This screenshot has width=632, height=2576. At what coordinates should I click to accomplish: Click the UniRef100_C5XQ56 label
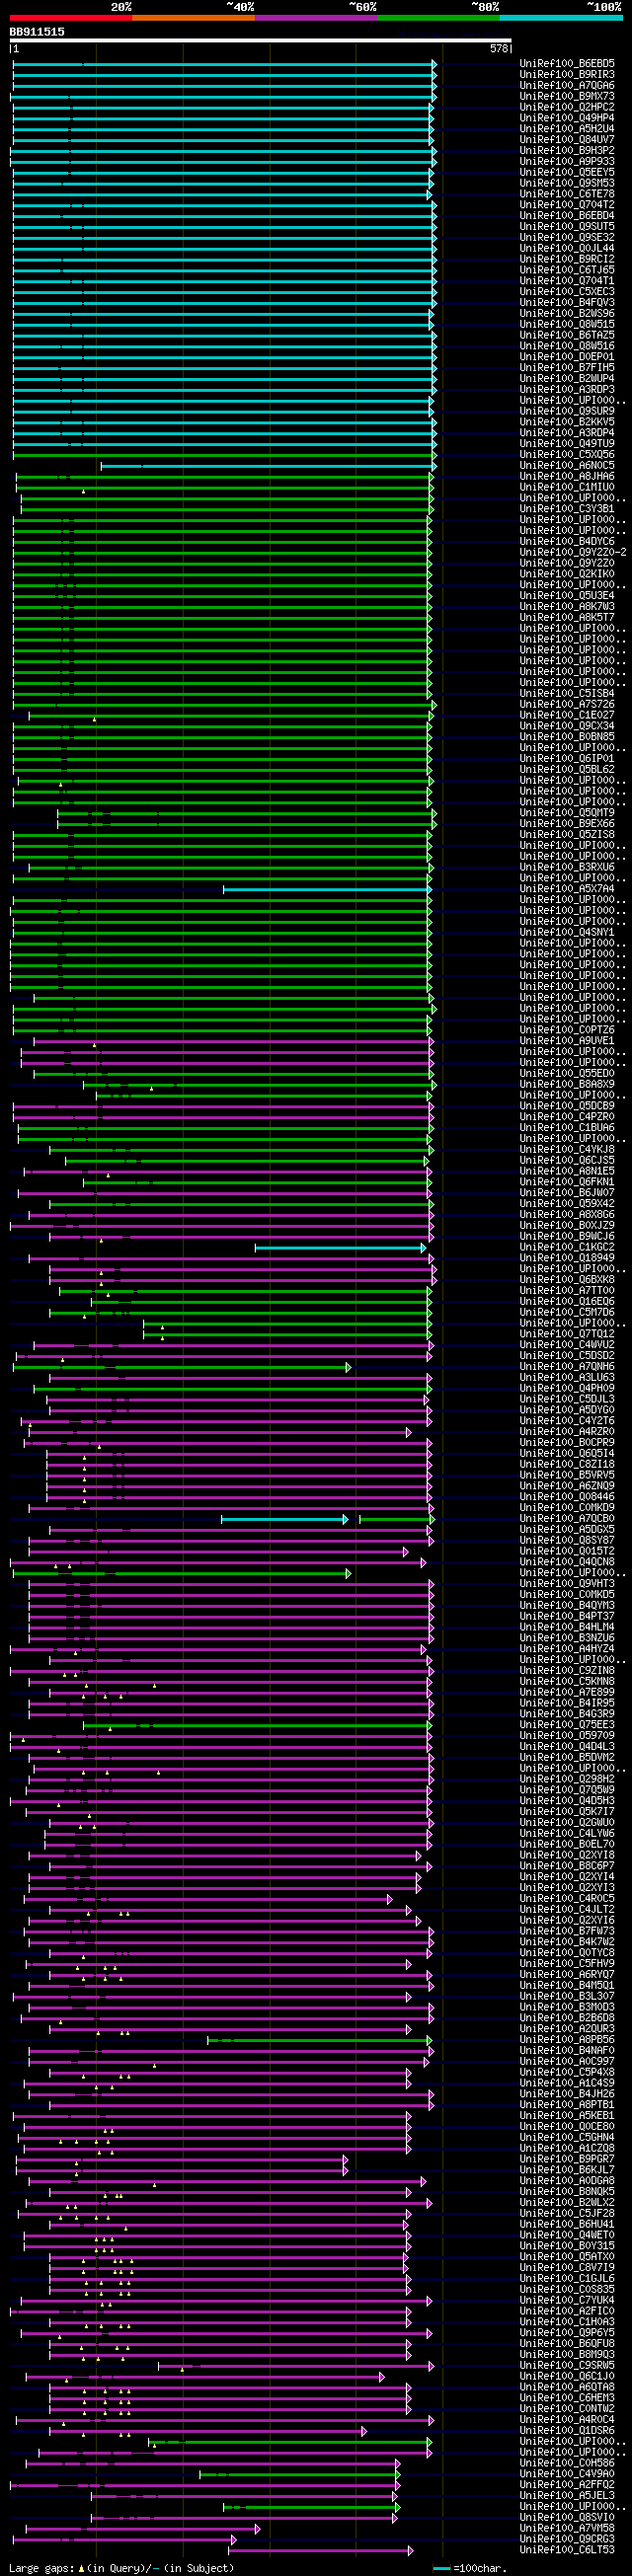(x=567, y=455)
